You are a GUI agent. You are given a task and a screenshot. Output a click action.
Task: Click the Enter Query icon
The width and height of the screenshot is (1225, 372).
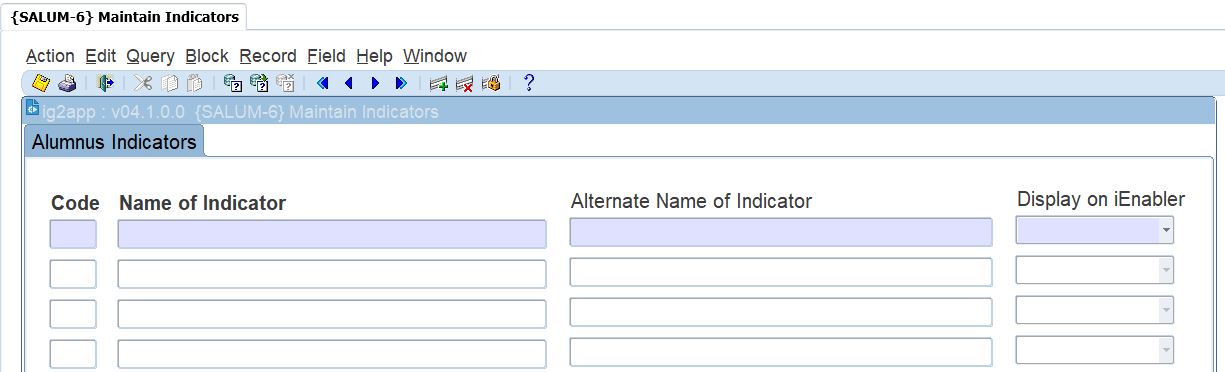point(232,83)
